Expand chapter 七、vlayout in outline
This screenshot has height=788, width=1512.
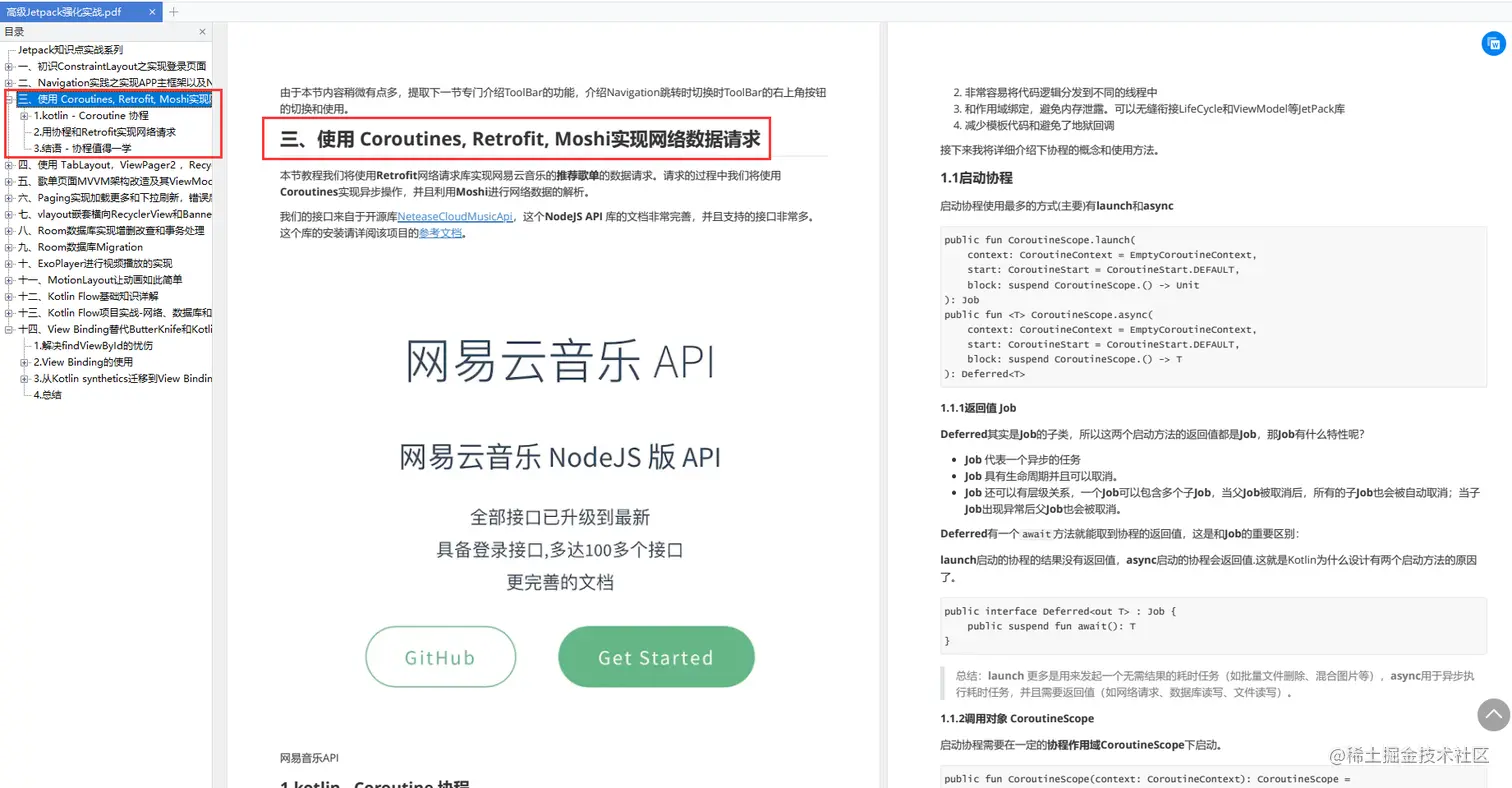click(9, 214)
